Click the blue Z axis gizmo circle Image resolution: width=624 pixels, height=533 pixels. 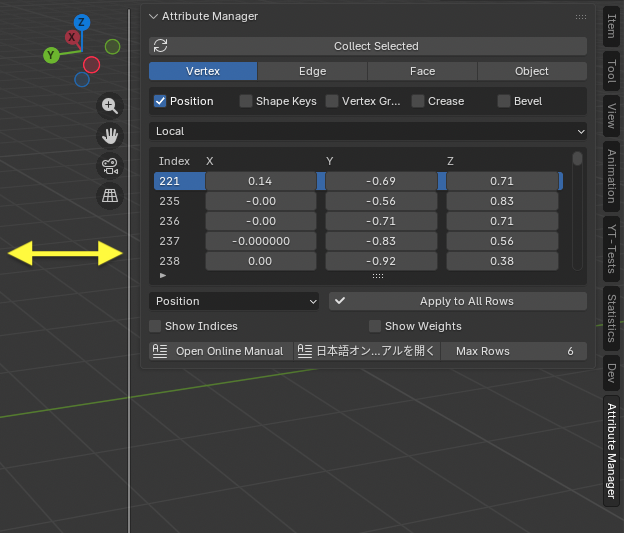[x=82, y=22]
